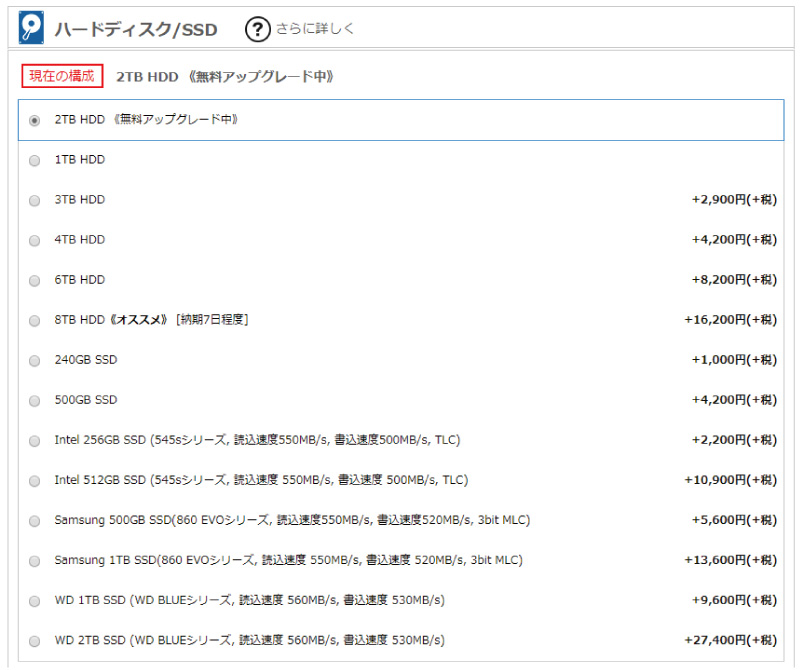Select the 6TB HDD radio button
The width and height of the screenshot is (800, 670).
click(34, 281)
